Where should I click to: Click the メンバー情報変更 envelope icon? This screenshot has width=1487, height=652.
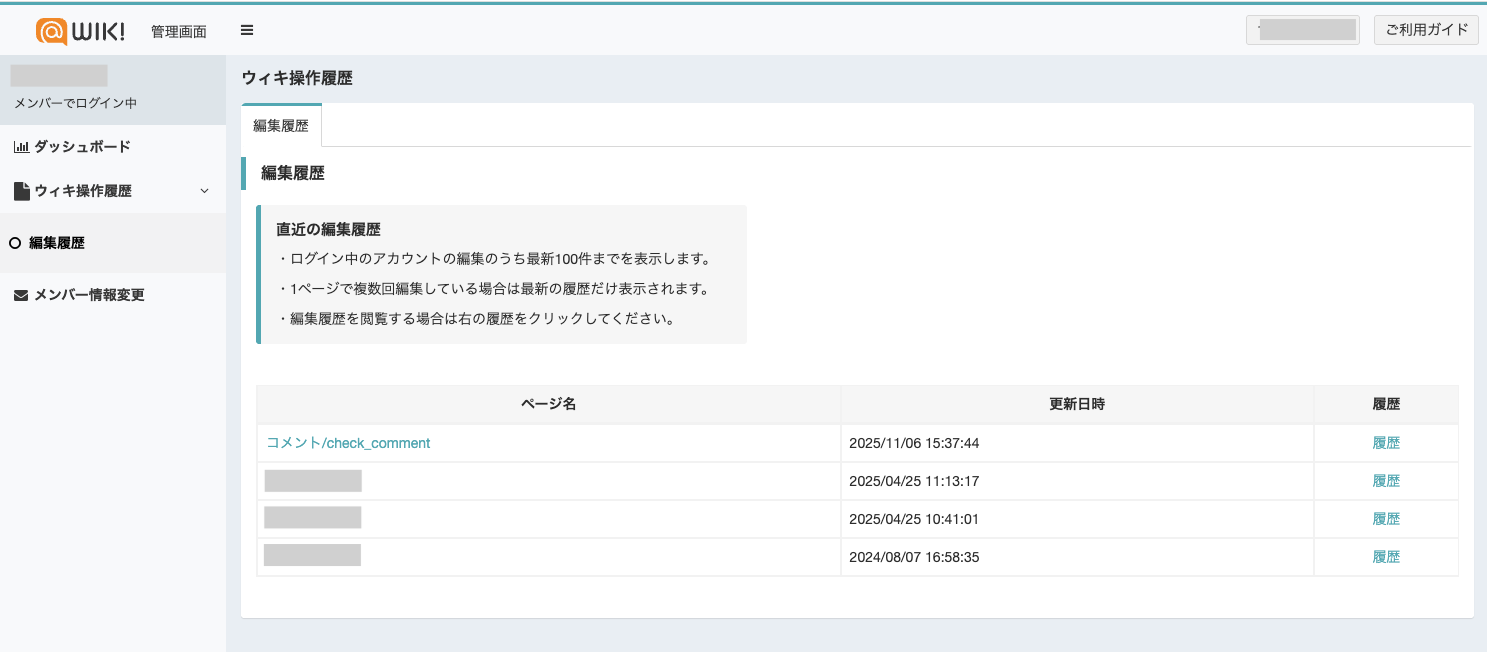tap(21, 296)
